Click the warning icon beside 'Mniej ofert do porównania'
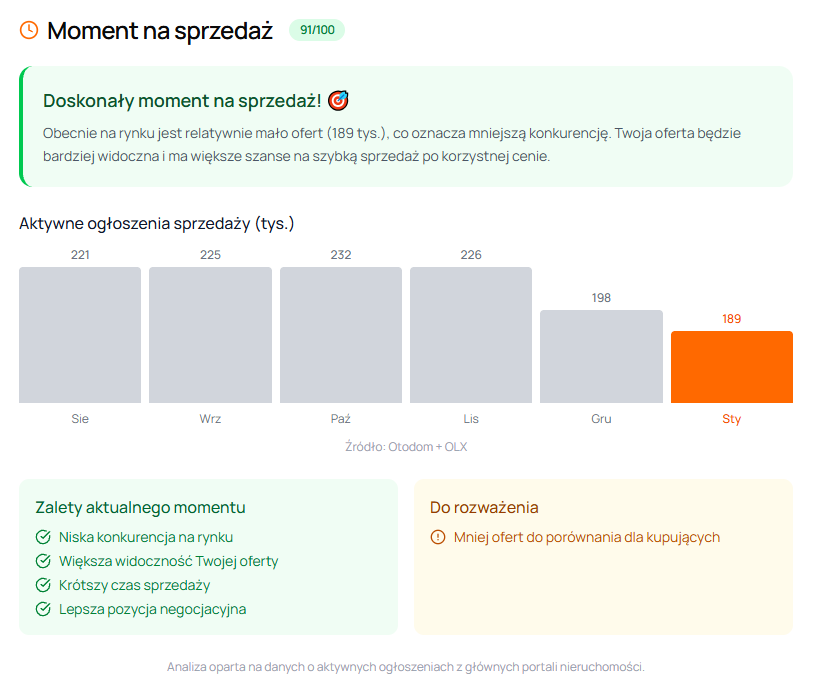813x691 pixels. (x=438, y=537)
